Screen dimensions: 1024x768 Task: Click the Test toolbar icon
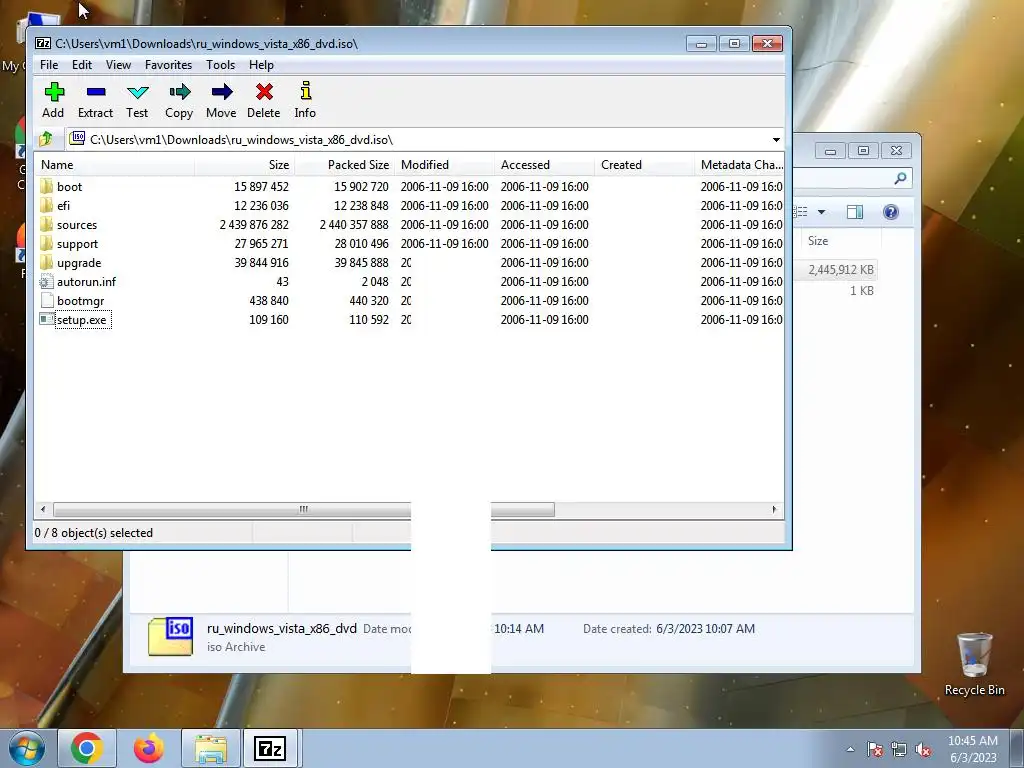(x=137, y=92)
